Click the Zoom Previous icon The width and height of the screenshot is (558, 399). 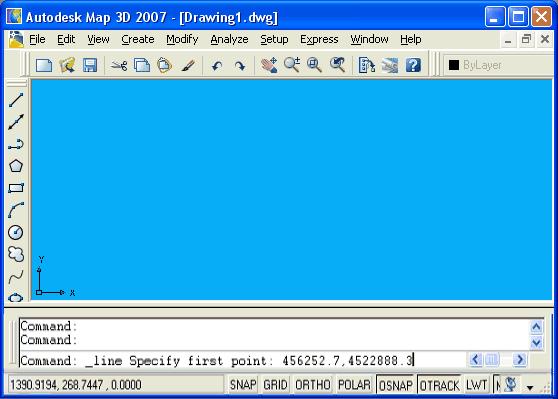pos(337,65)
